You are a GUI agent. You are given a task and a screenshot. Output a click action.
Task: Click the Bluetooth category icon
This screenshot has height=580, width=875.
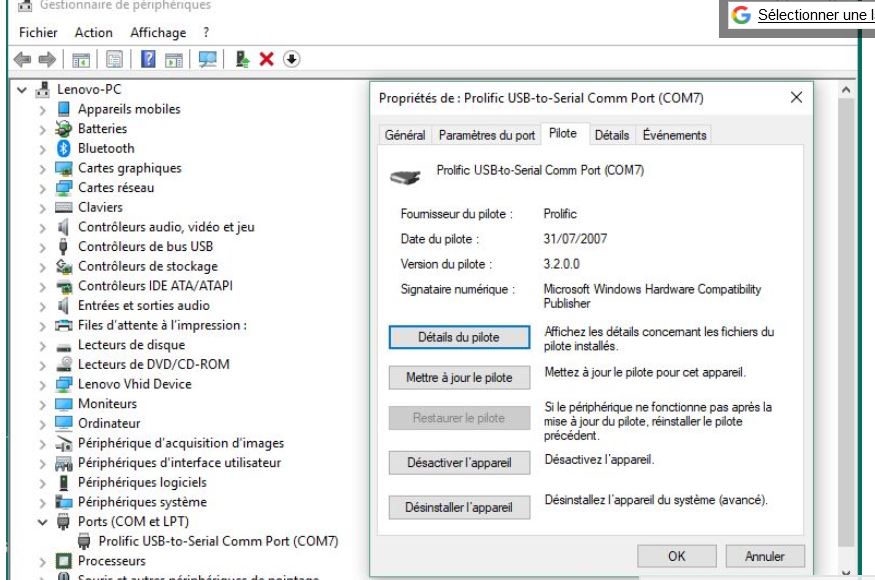(64, 148)
